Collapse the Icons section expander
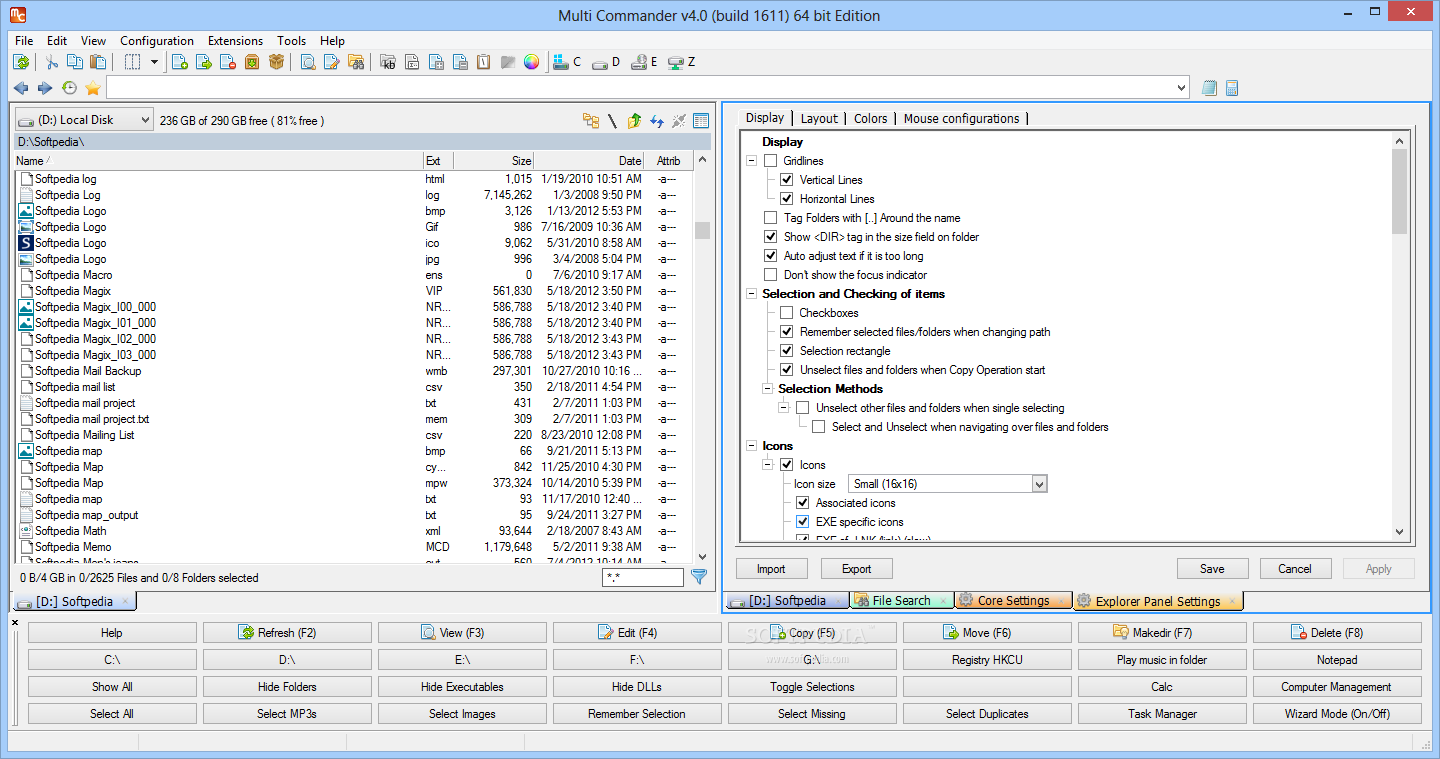 (751, 446)
